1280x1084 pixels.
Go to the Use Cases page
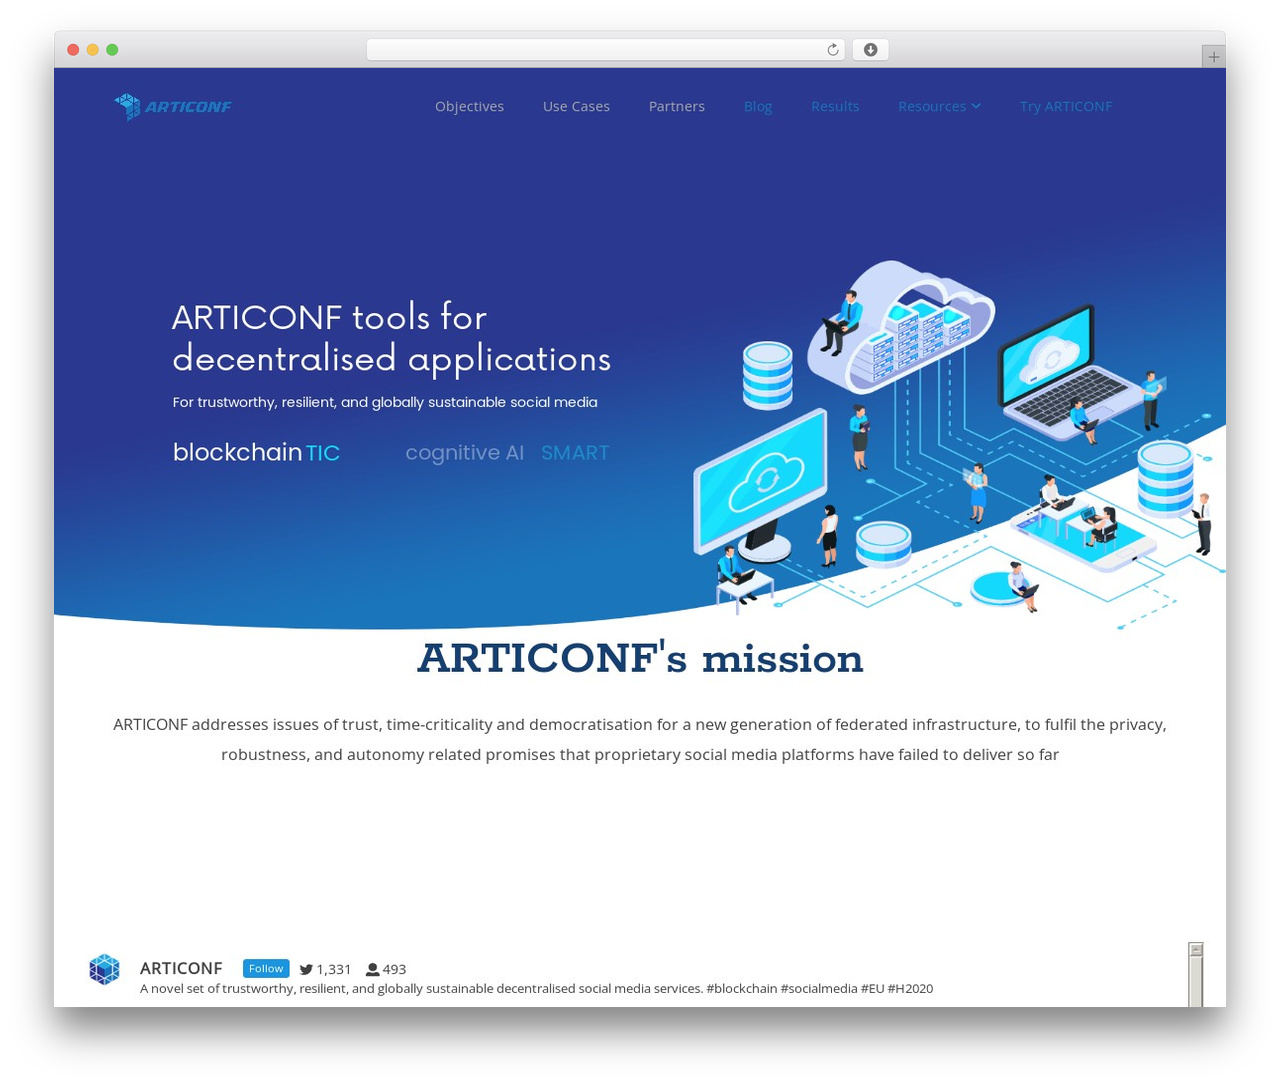point(576,106)
